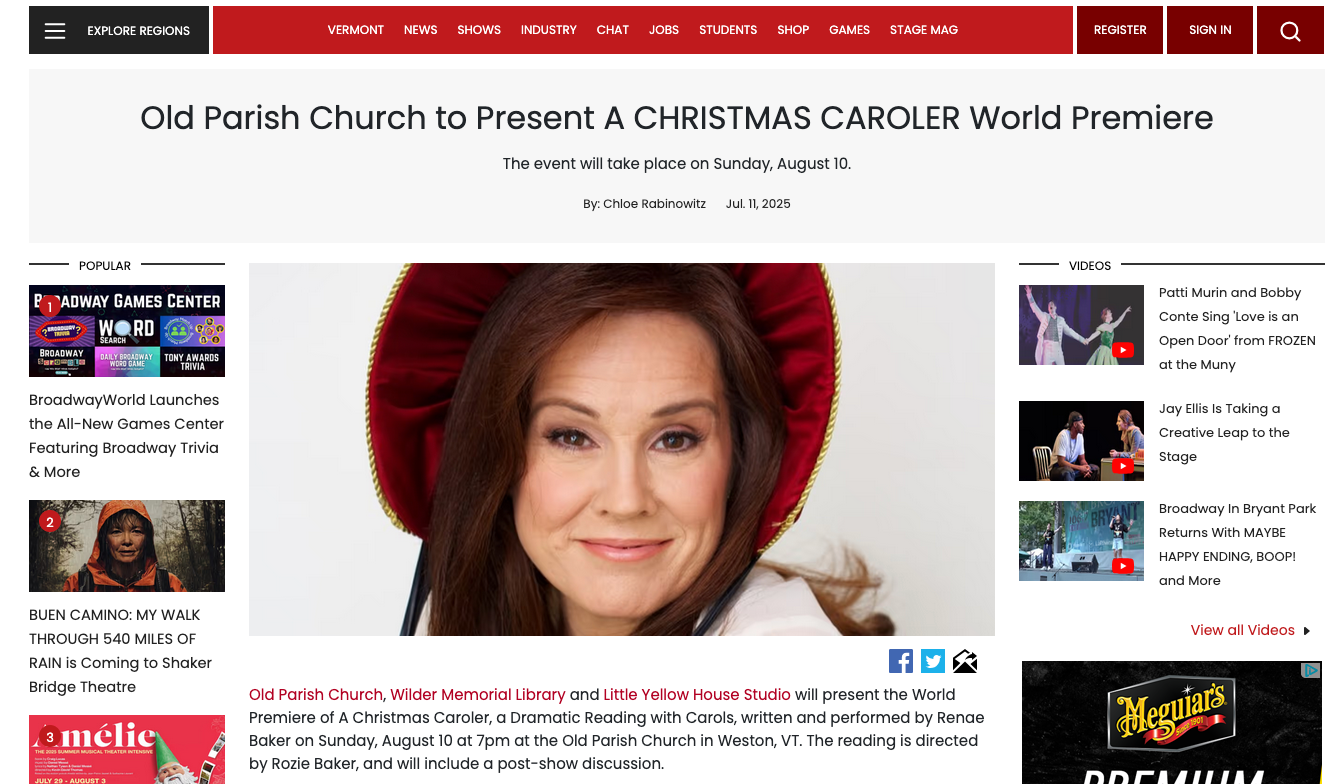1326x784 pixels.
Task: Email article using envelope icon
Action: [x=965, y=661]
